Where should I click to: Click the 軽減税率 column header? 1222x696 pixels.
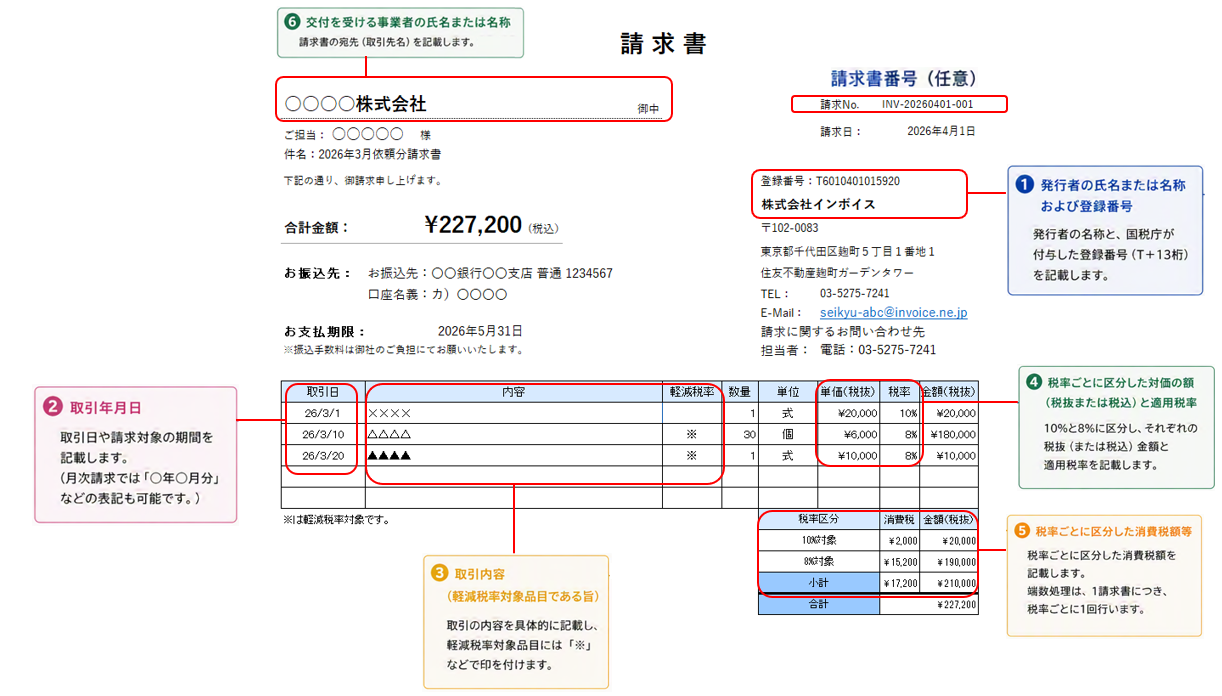coord(691,391)
